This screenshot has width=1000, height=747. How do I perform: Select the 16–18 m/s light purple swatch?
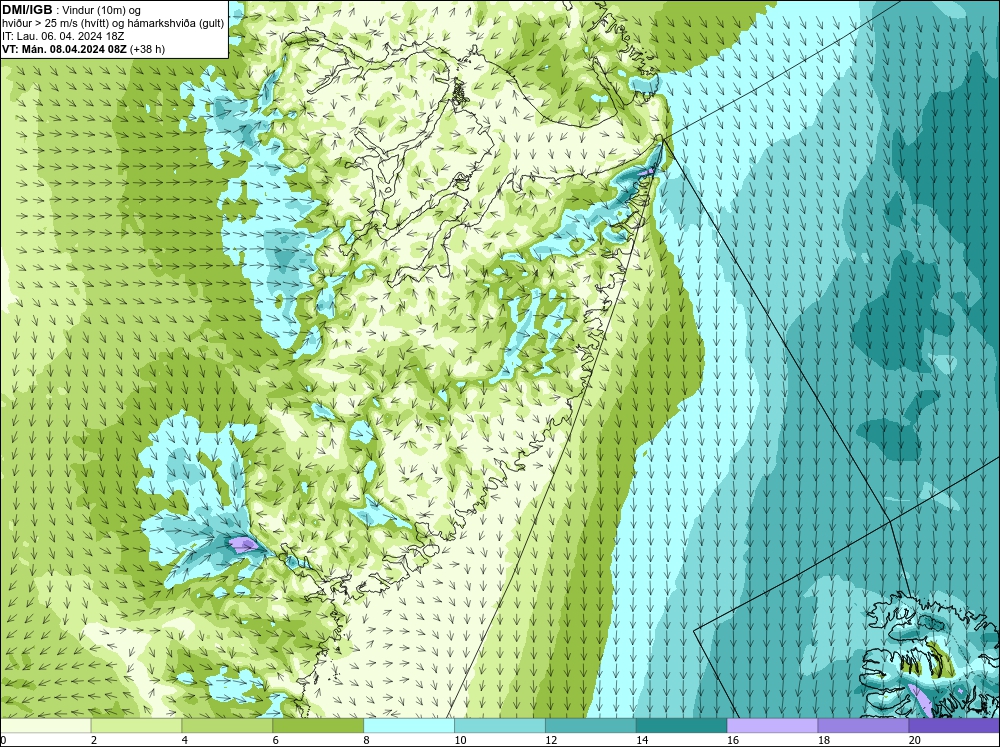coord(772,725)
